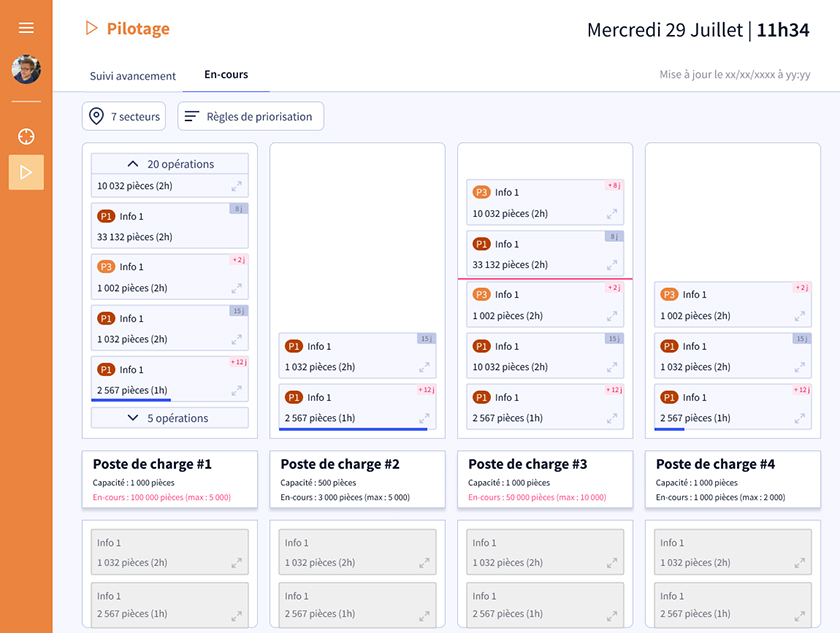Click the Poste de charge #1 header

click(x=152, y=464)
